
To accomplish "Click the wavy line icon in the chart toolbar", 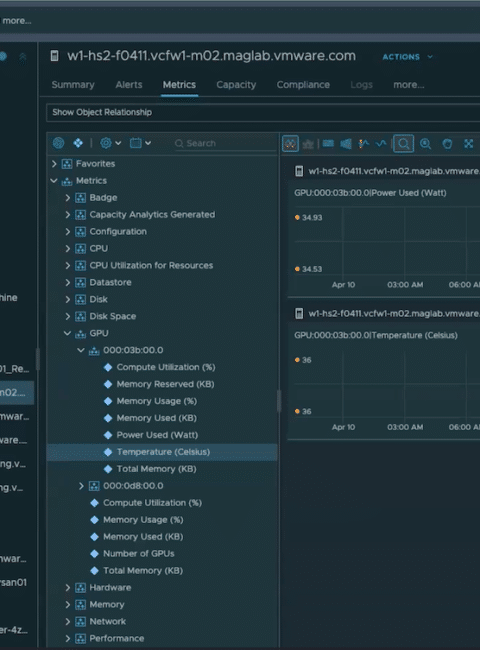I will (x=381, y=144).
